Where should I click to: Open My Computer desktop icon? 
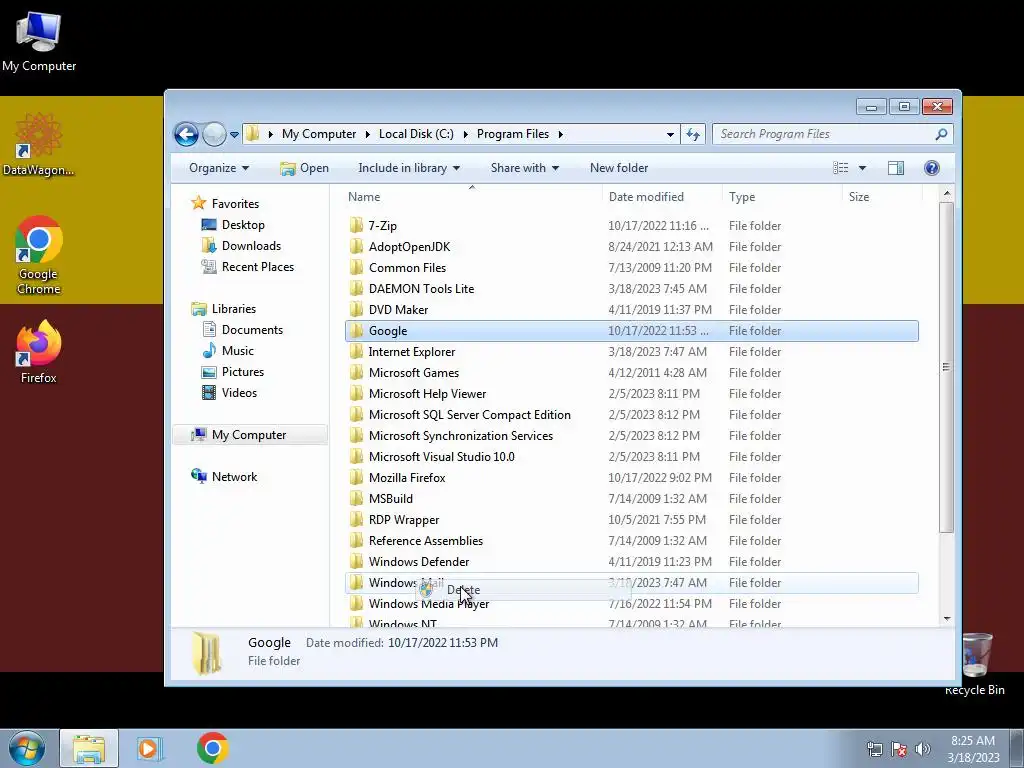tap(39, 40)
